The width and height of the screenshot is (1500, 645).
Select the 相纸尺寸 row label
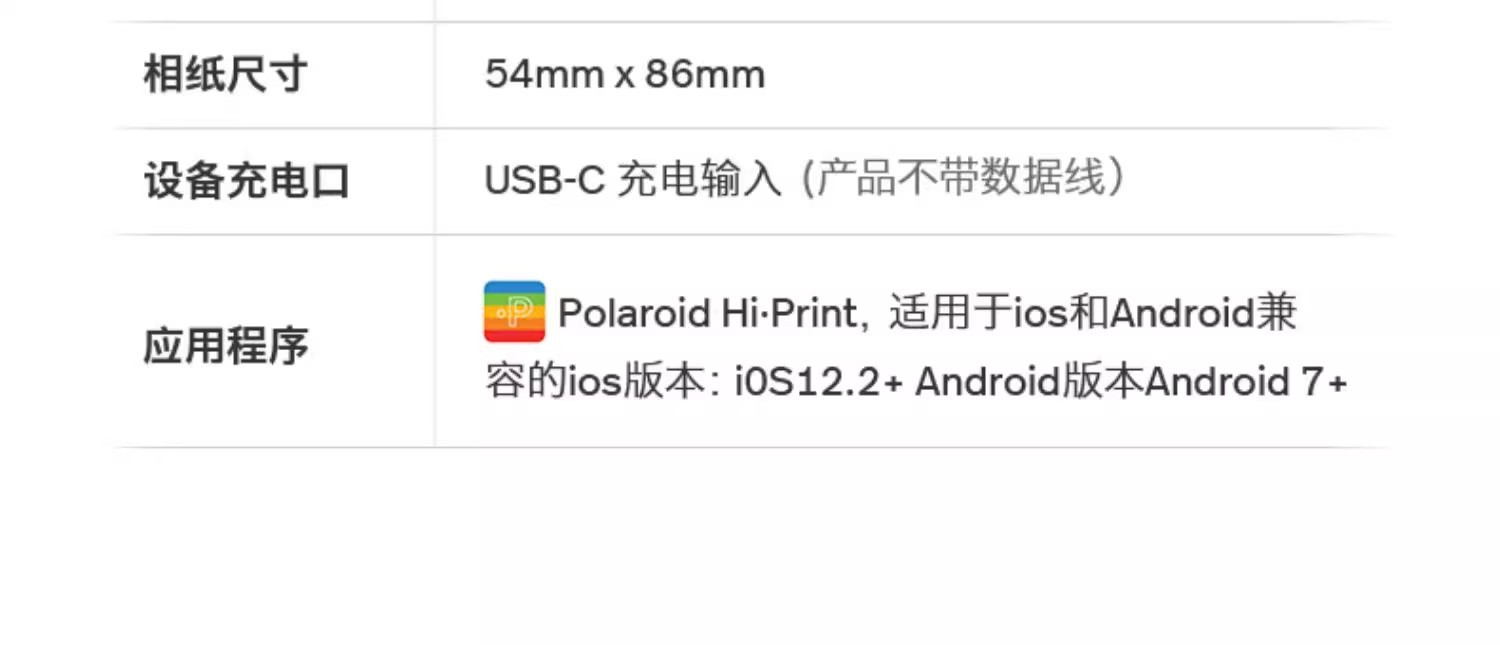click(225, 75)
